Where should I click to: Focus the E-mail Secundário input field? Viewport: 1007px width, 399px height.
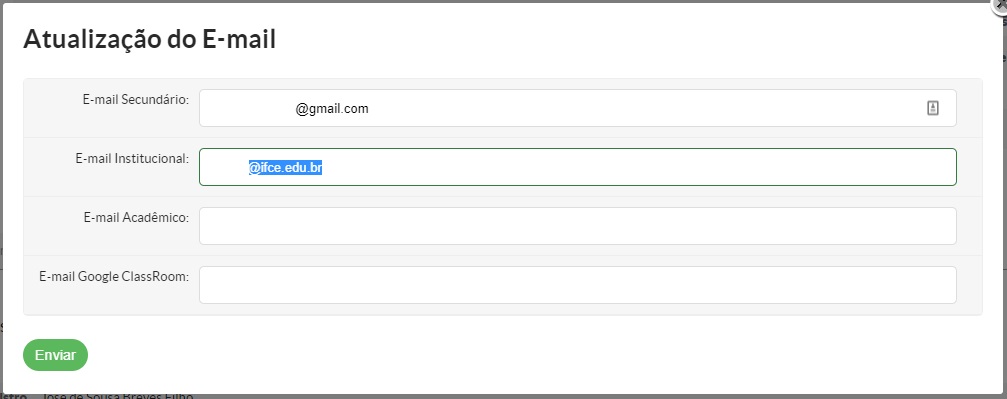[577, 108]
